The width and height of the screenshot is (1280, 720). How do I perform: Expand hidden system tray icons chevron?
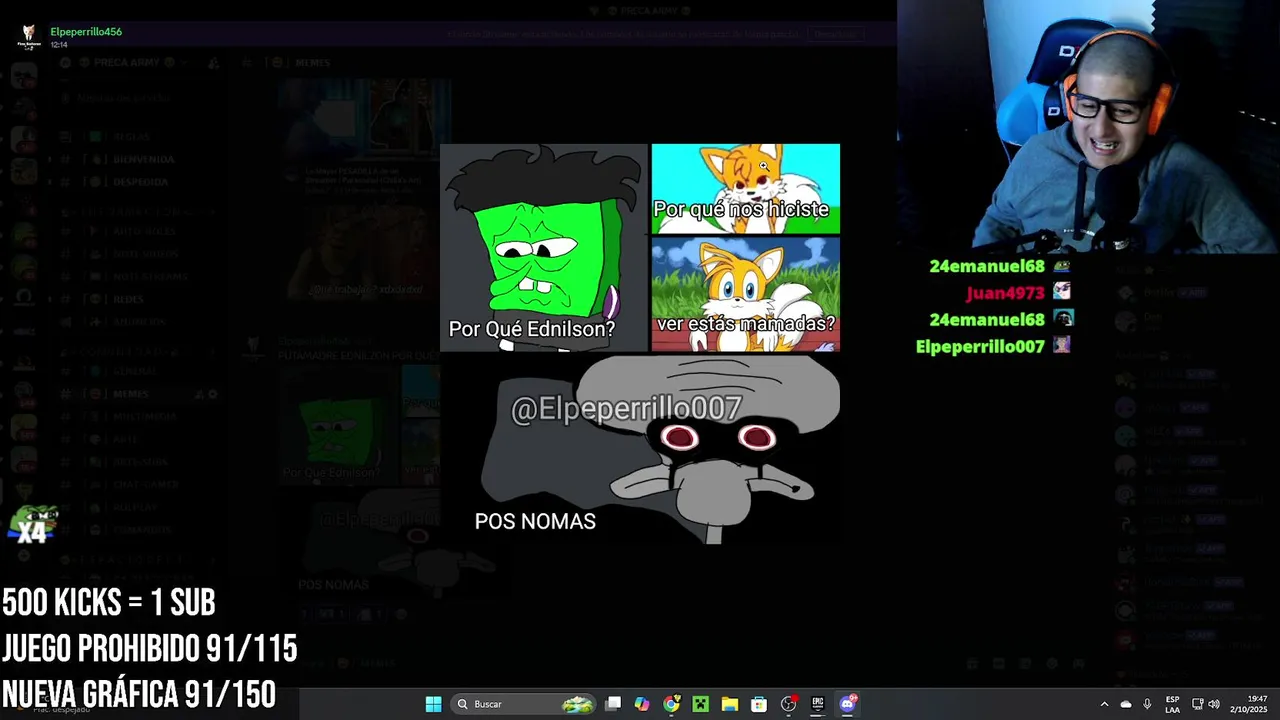(1104, 704)
